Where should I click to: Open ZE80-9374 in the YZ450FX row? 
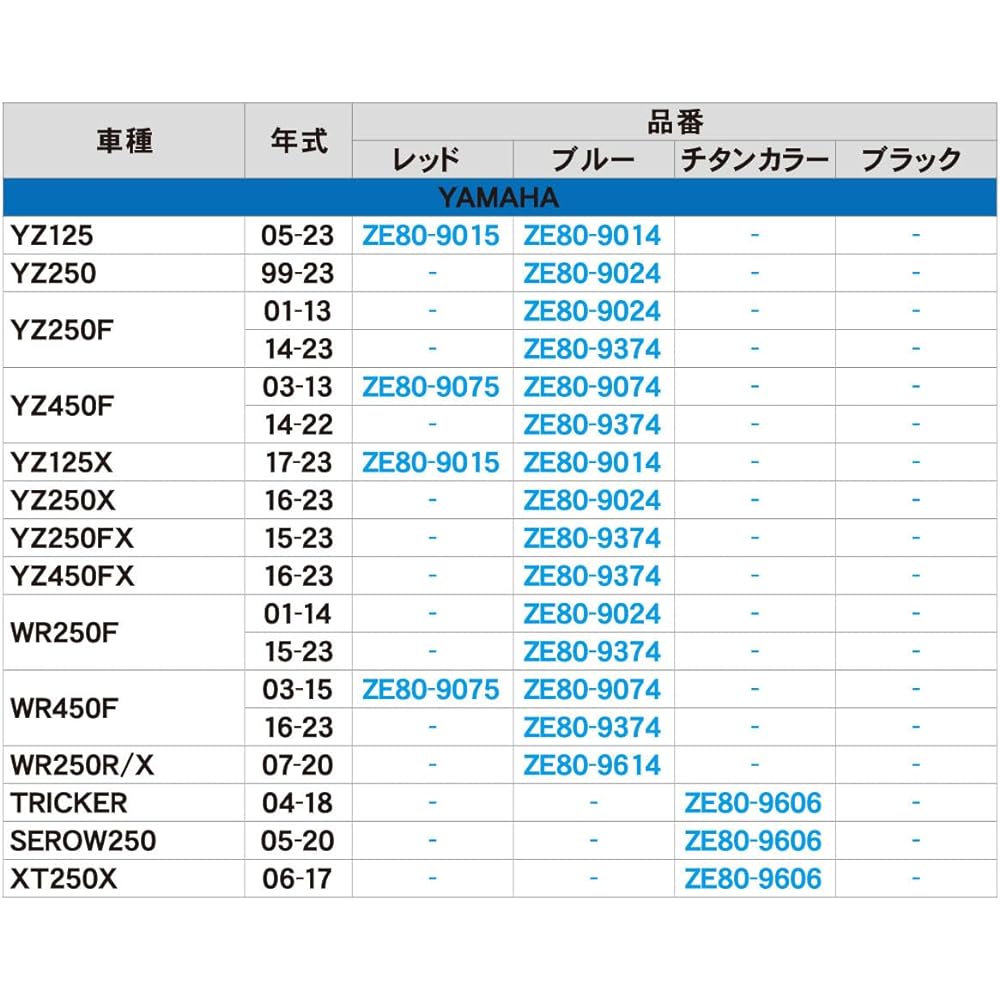tap(592, 576)
